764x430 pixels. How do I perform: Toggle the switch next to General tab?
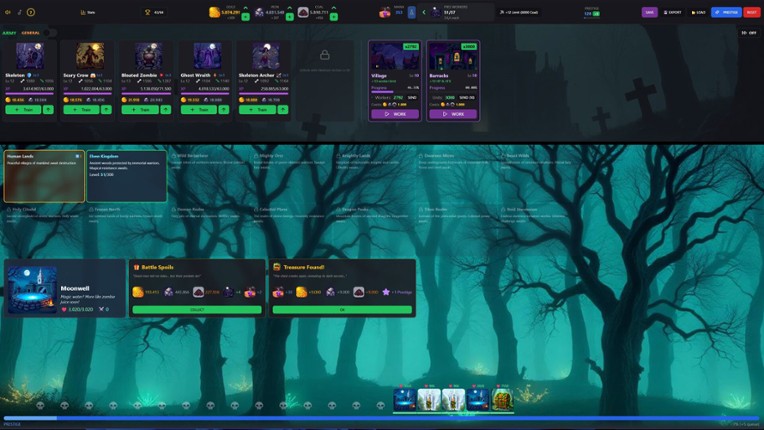point(49,33)
